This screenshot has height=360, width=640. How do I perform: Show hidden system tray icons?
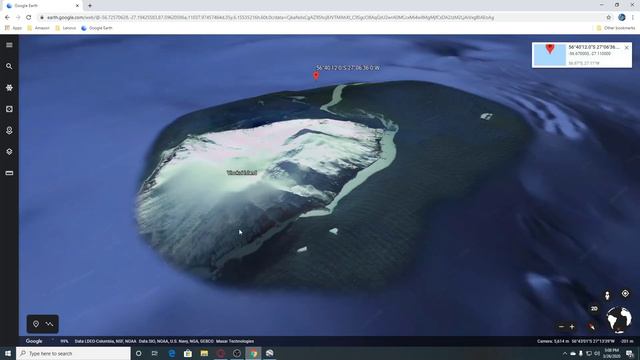pyautogui.click(x=565, y=353)
